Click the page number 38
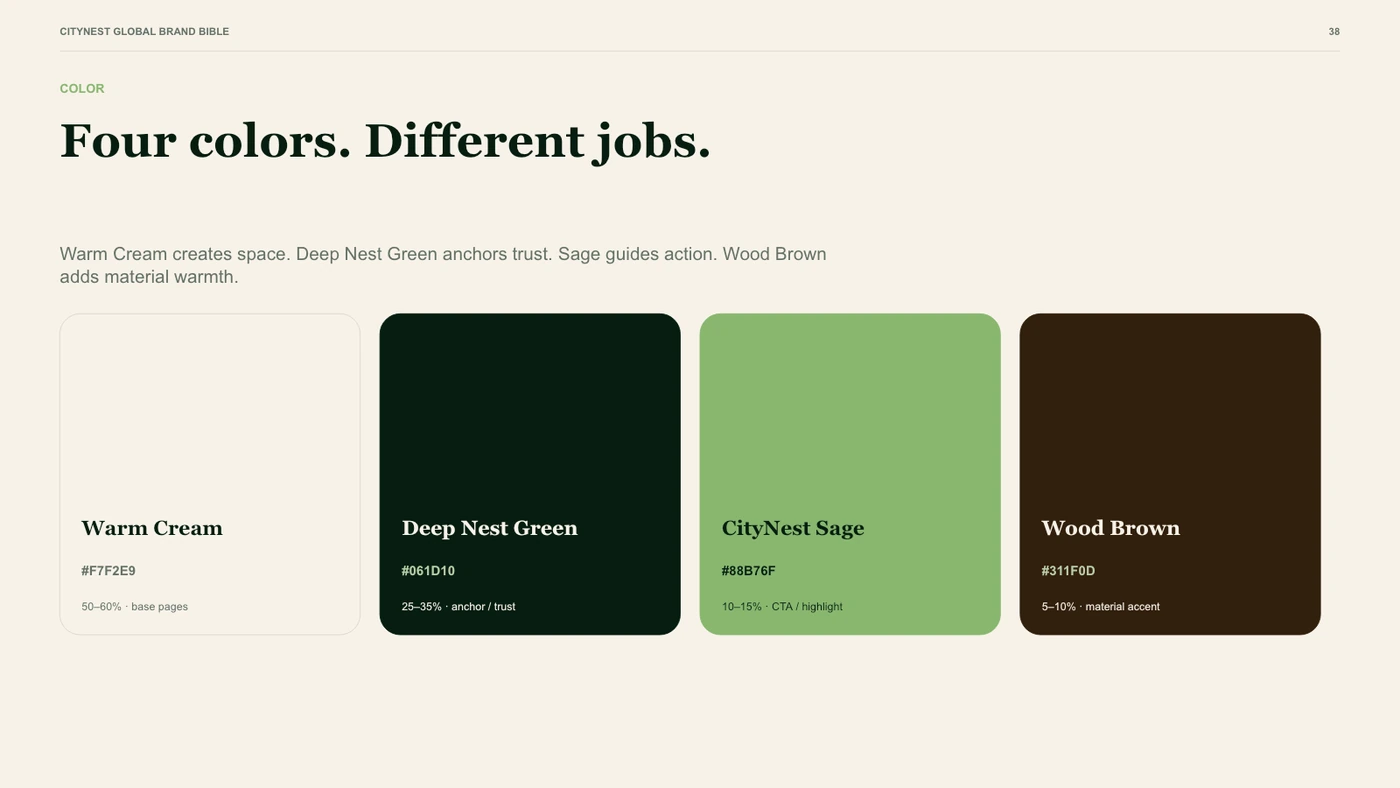 pyautogui.click(x=1334, y=32)
